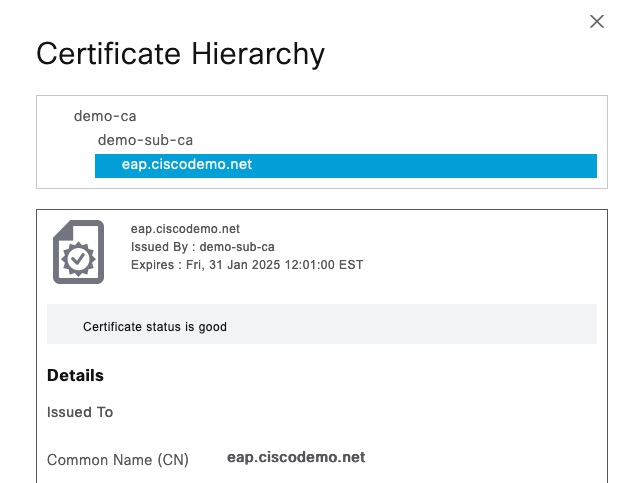Select highlighted eap.ciscodemo.net tree row
Screen dimensions: 622x483
(x=346, y=166)
